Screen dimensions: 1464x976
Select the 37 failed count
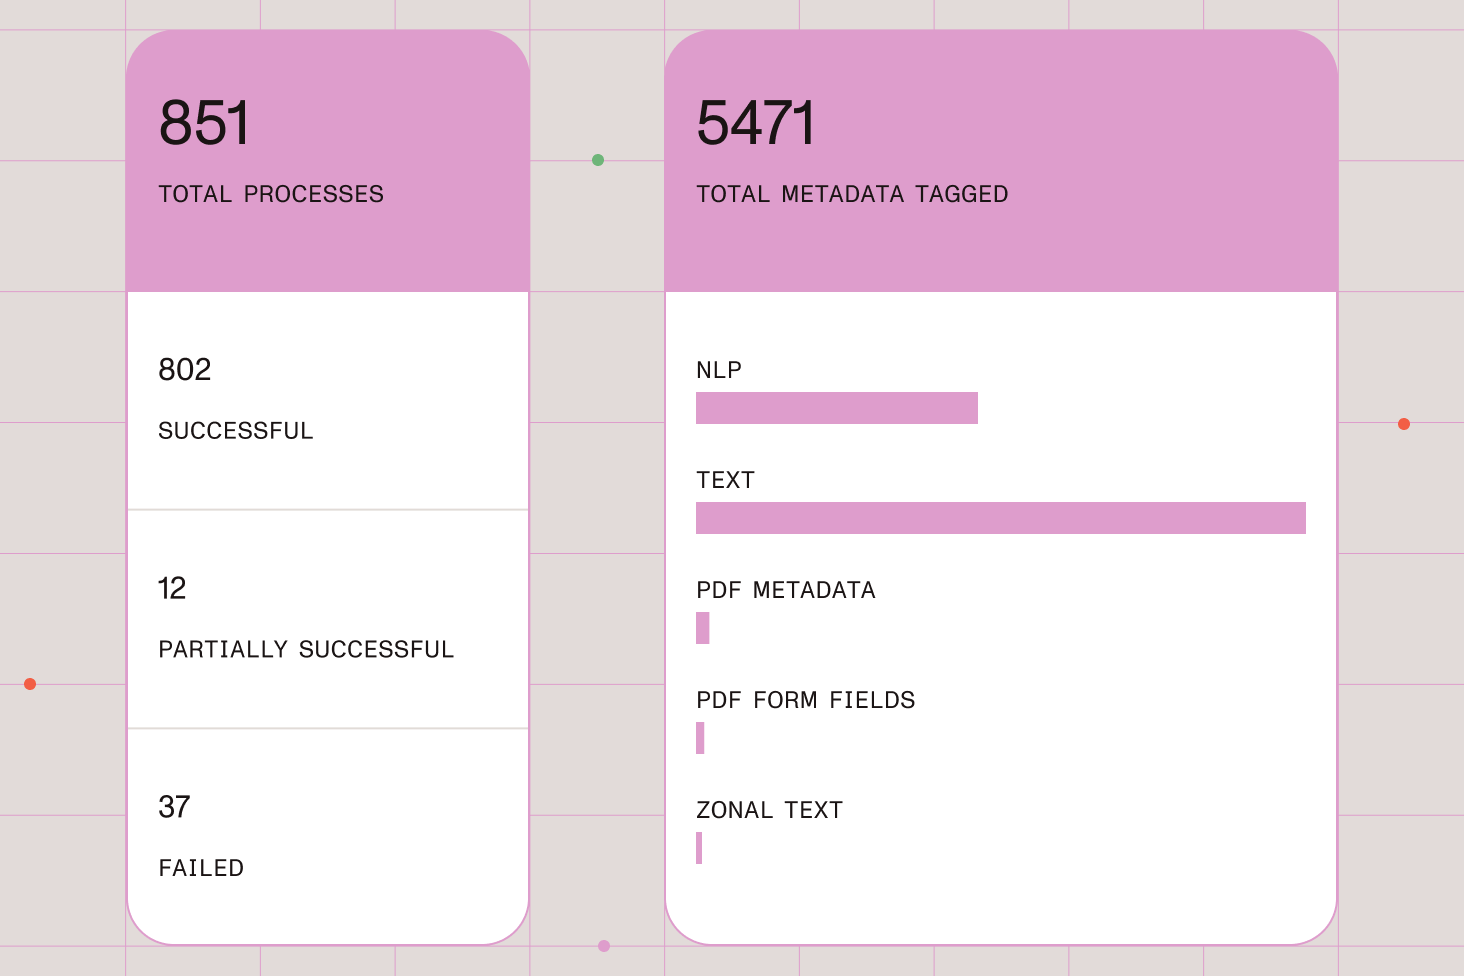tap(174, 807)
